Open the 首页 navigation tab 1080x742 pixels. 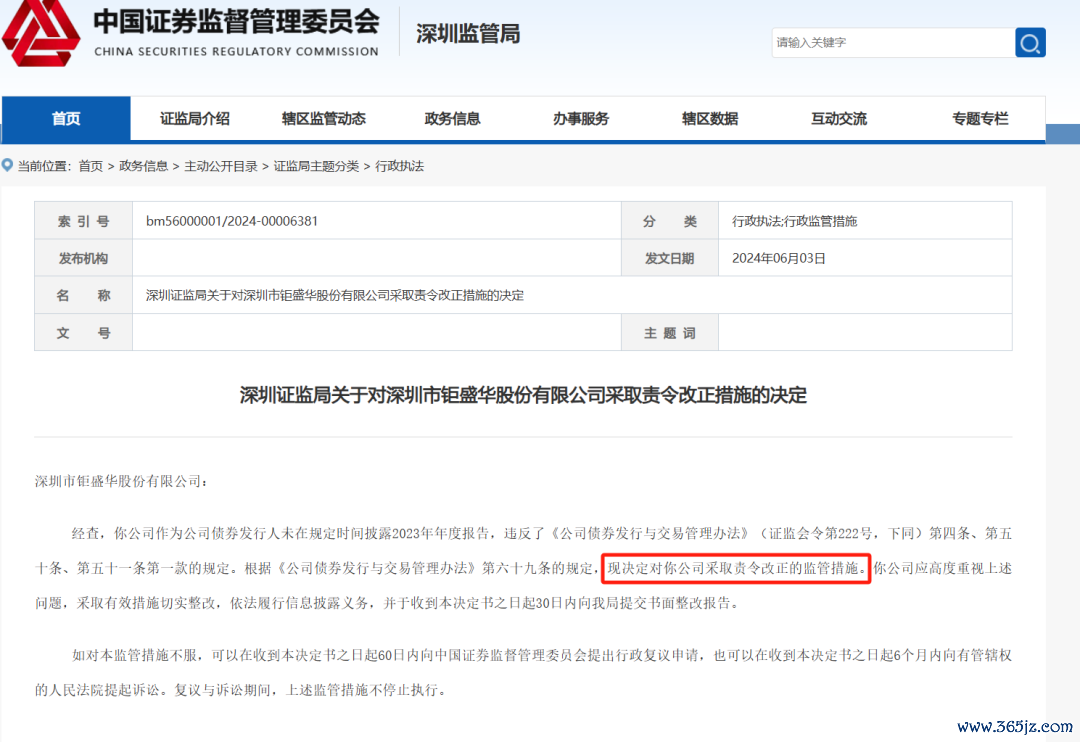coord(66,118)
